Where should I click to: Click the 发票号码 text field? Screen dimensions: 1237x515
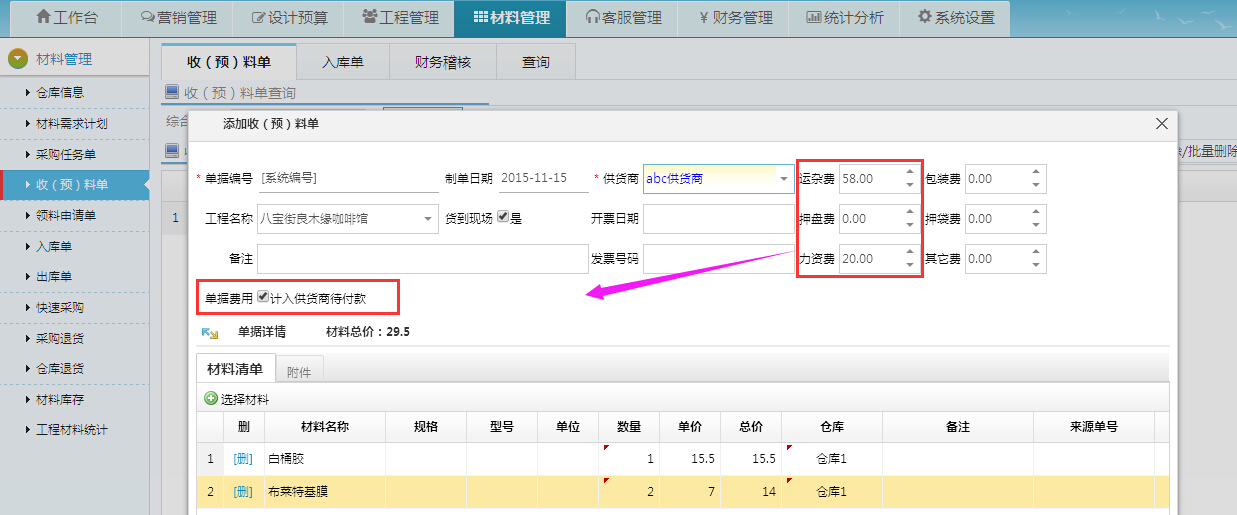tap(718, 259)
